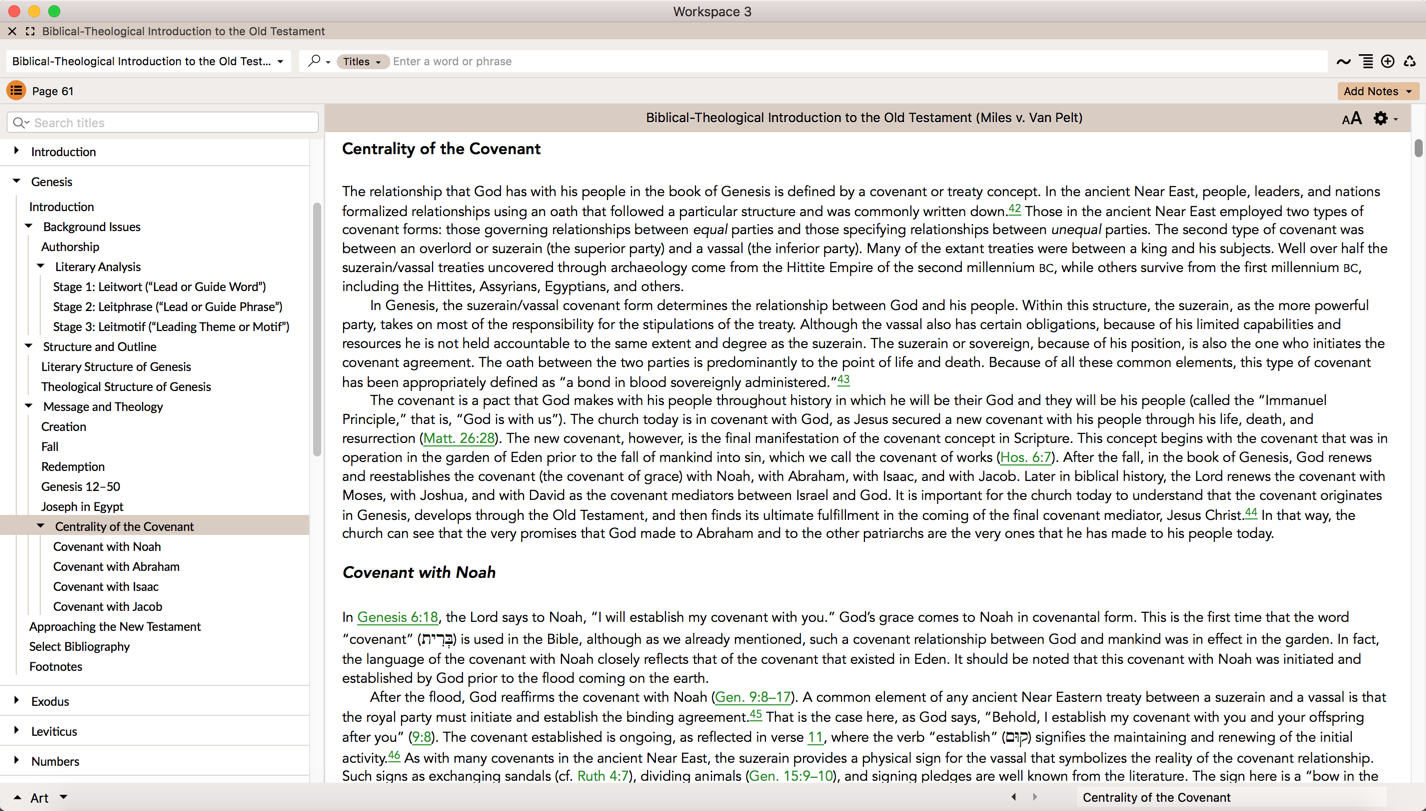This screenshot has height=811, width=1426.
Task: Open Footnotes entry in sidebar
Action: coord(56,666)
